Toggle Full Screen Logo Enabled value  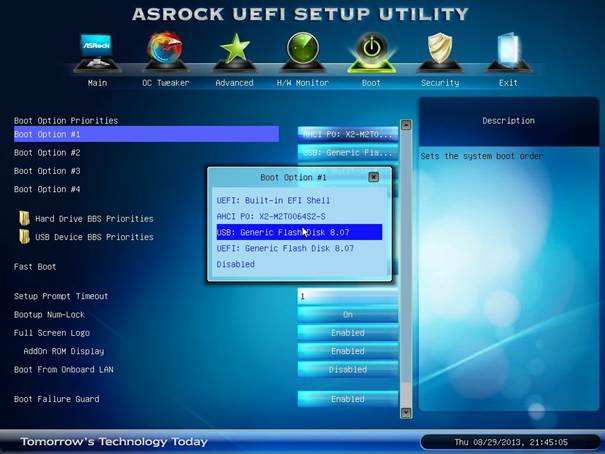pyautogui.click(x=347, y=333)
